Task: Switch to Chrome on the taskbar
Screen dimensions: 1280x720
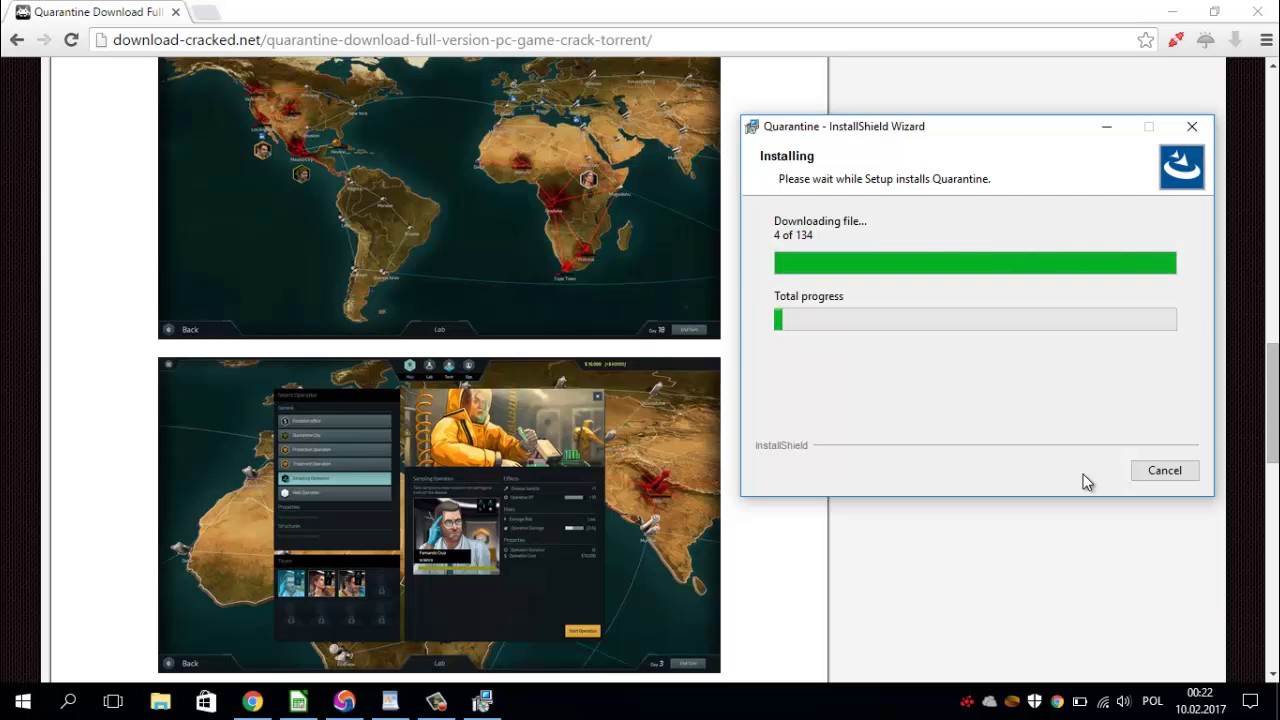Action: pyautogui.click(x=252, y=701)
